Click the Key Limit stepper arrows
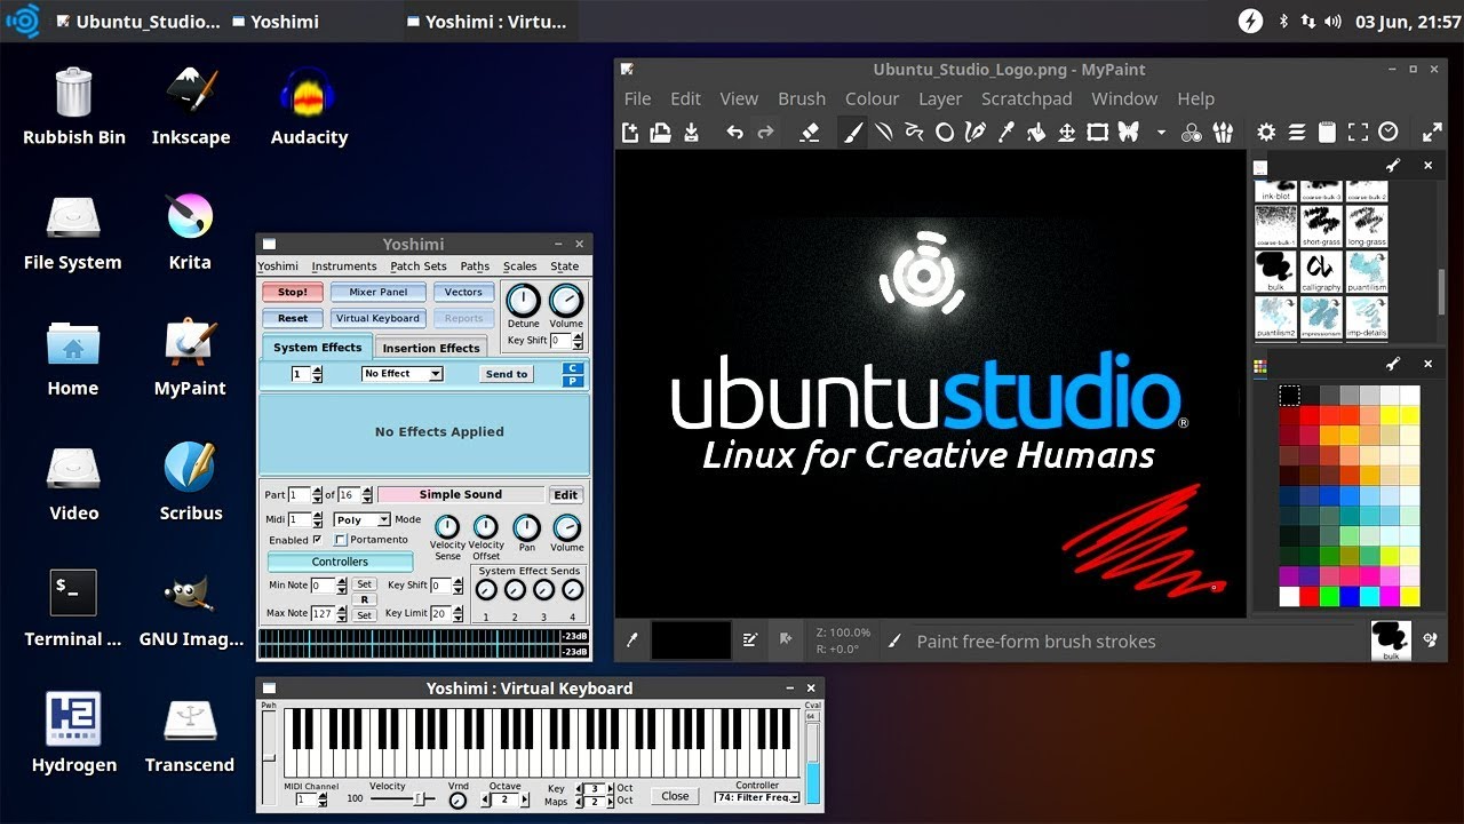This screenshot has height=827, width=1464. point(458,614)
